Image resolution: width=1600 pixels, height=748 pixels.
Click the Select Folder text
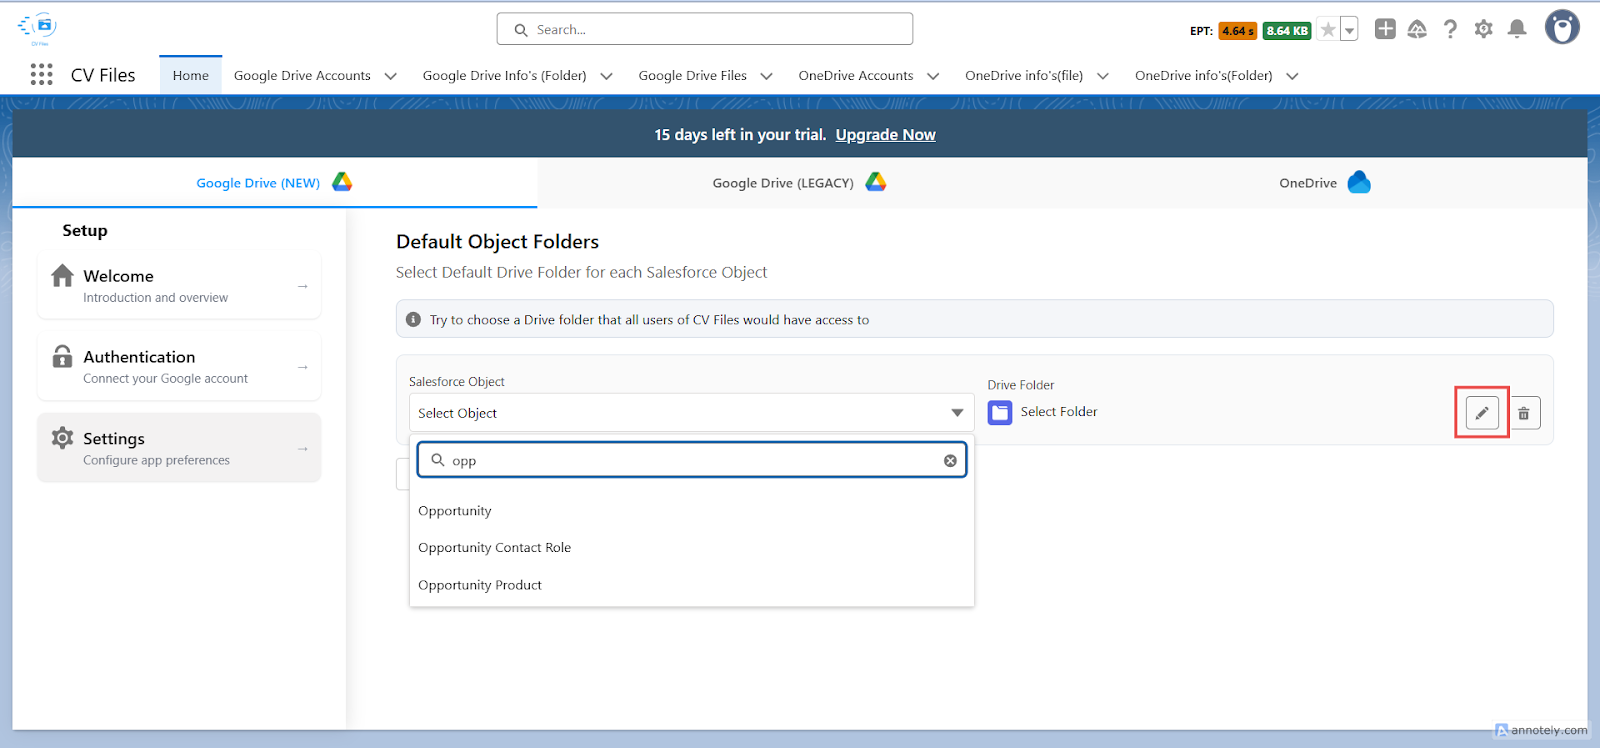1058,412
